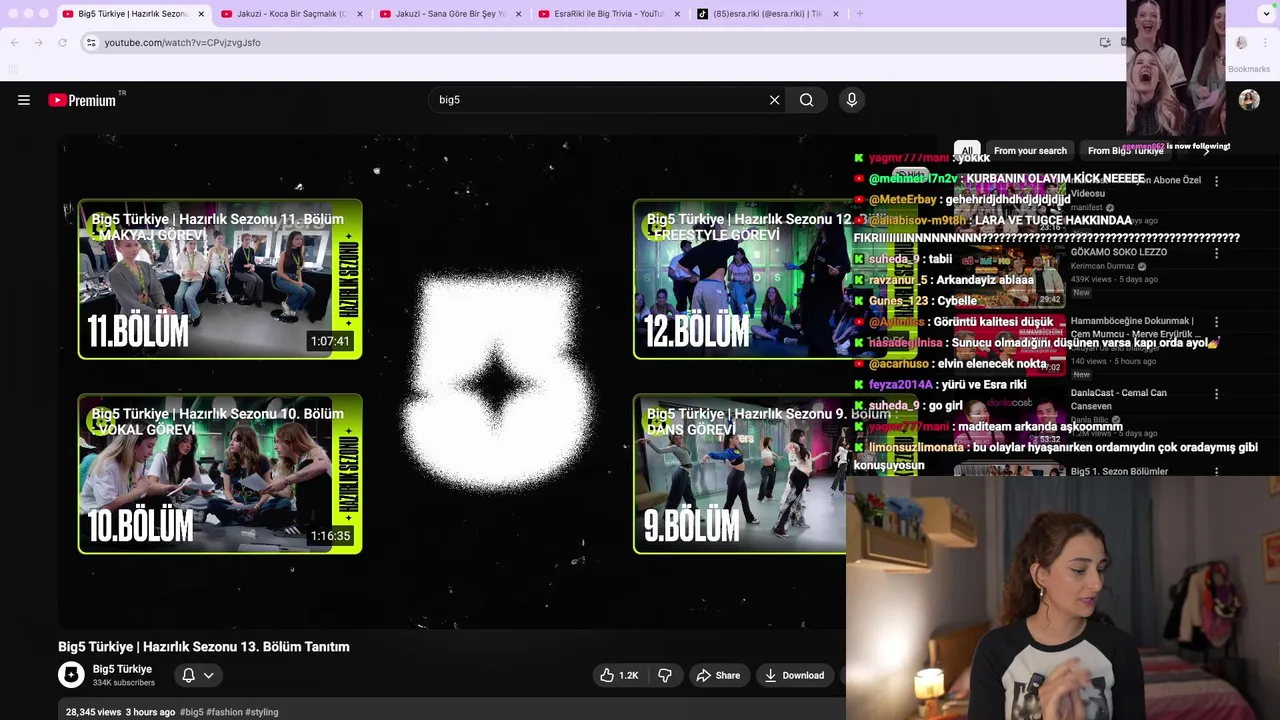
Task: Open a new browser tab with the plus
Action: (x=859, y=14)
